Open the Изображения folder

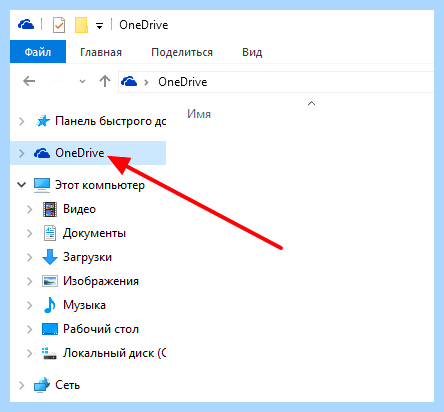(x=101, y=281)
